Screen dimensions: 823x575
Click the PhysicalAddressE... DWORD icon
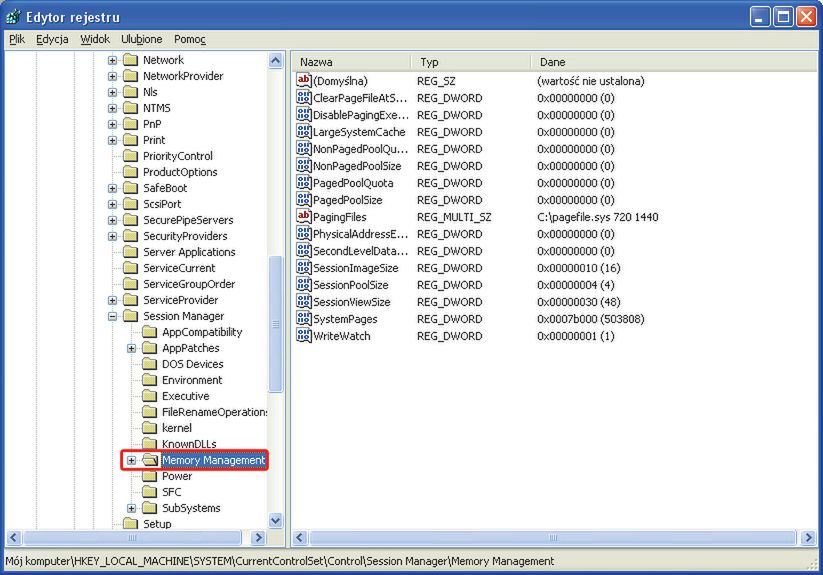(x=304, y=233)
